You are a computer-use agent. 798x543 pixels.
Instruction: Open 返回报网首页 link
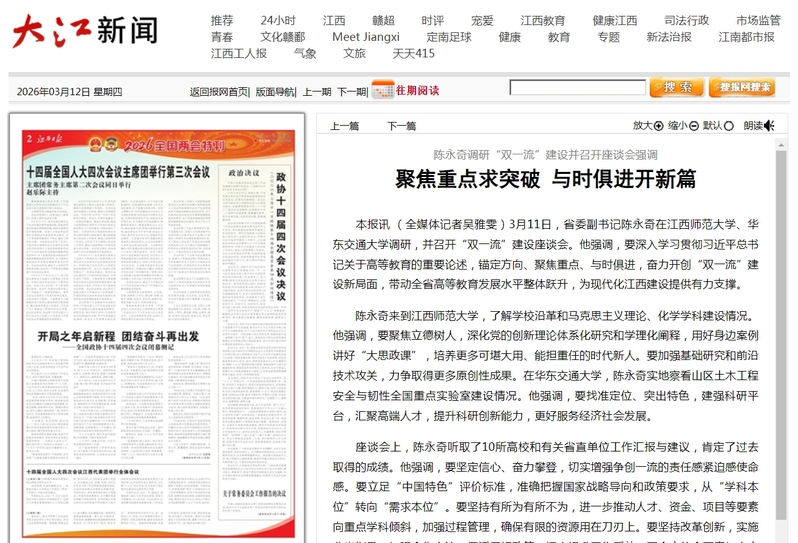pyautogui.click(x=219, y=91)
